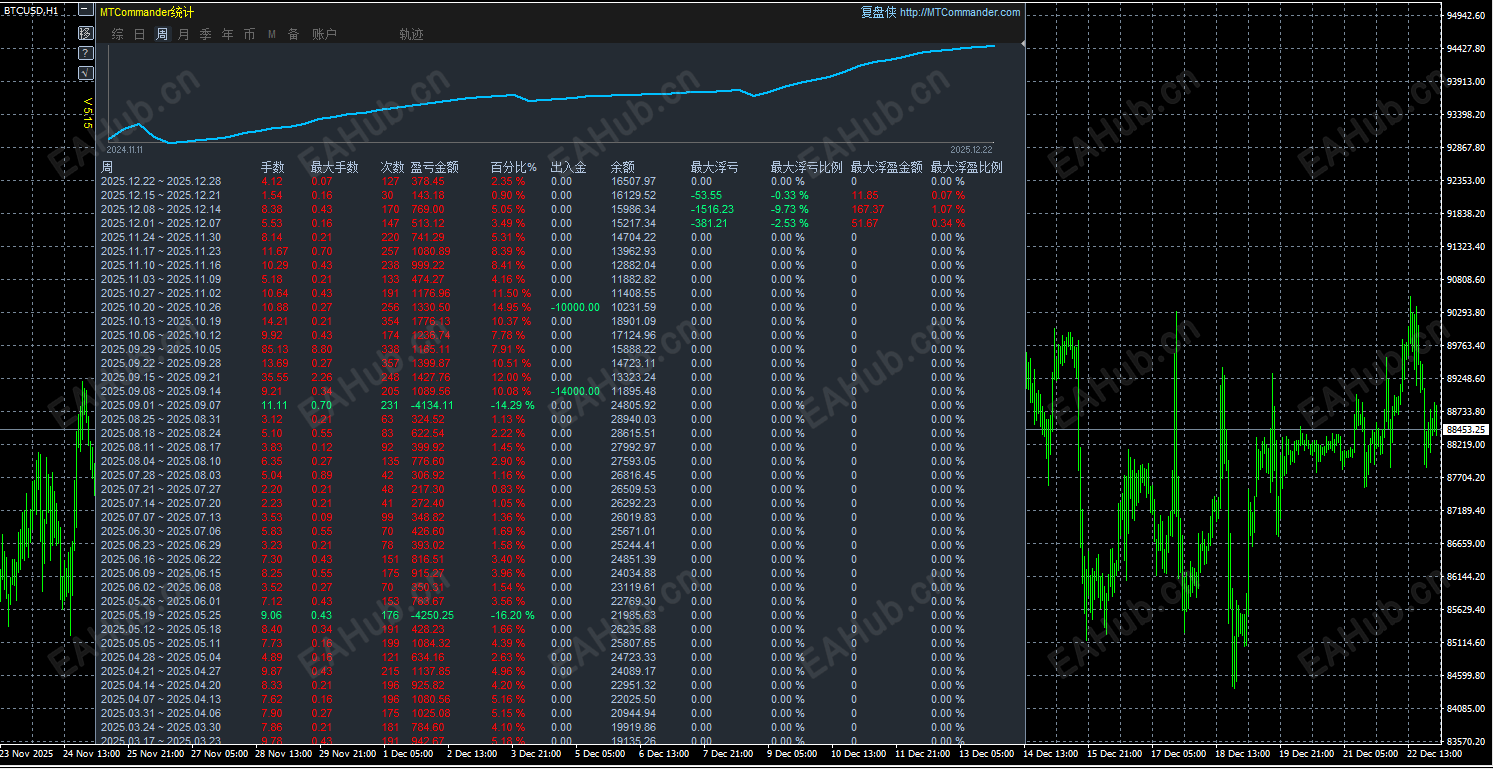The width and height of the screenshot is (1493, 769).
Task: Click the -4134.11 loss amount
Action: pyautogui.click(x=432, y=405)
